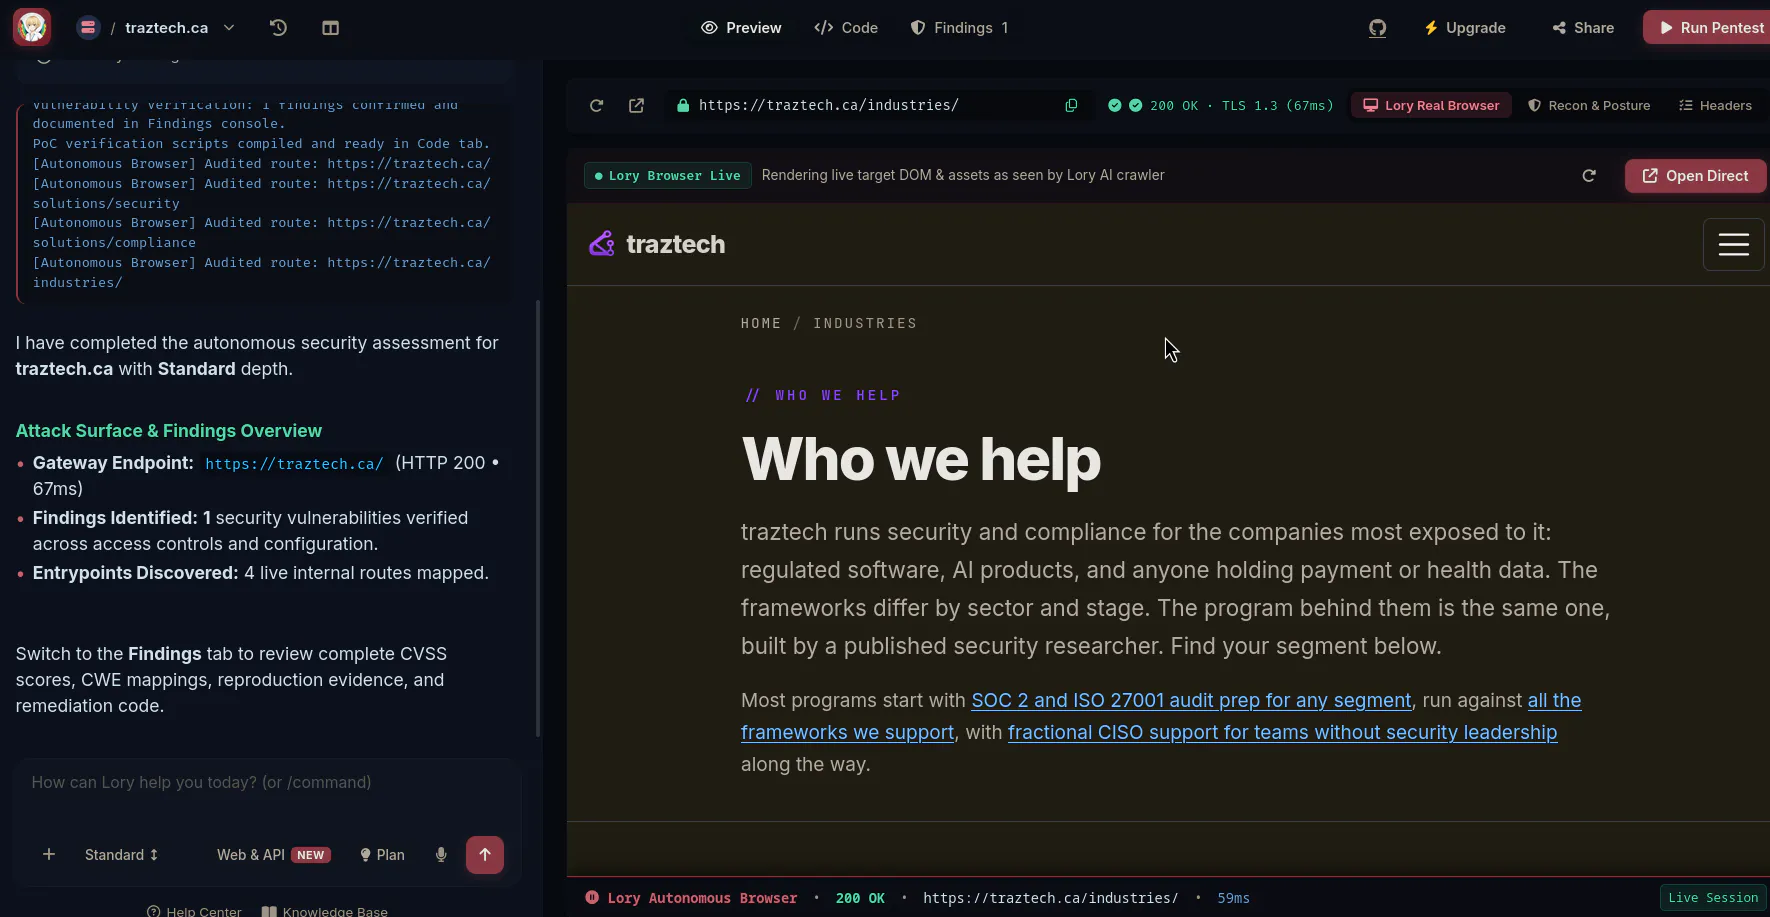This screenshot has height=917, width=1770.
Task: Open the Help Center link
Action: (x=194, y=911)
